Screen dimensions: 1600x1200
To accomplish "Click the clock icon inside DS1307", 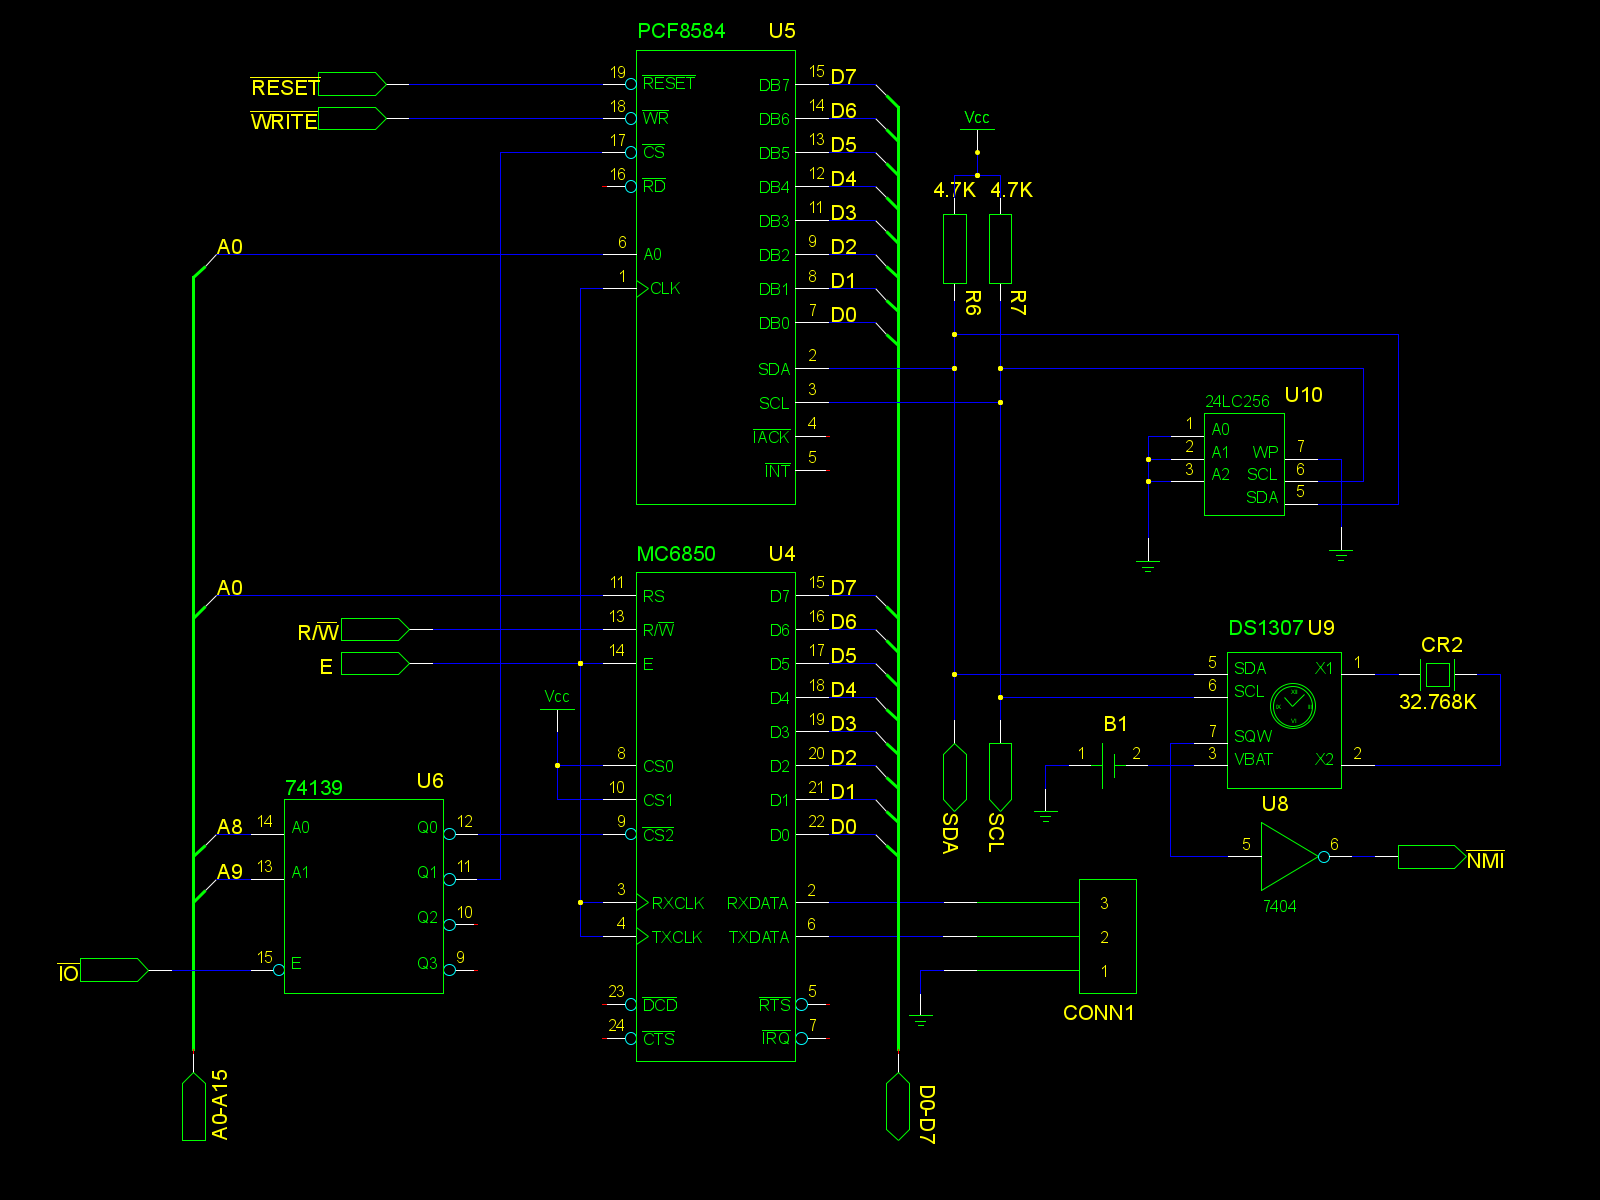I will coord(1292,706).
